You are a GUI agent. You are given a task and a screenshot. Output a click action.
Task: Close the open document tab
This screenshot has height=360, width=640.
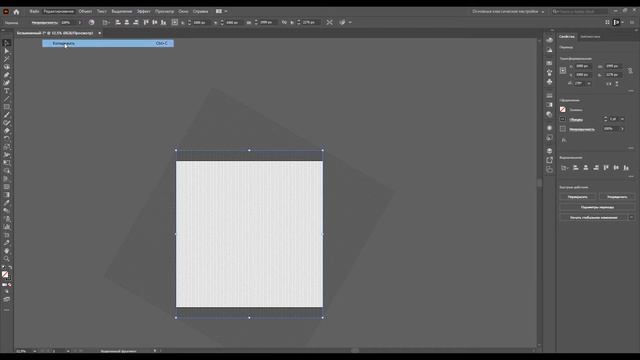click(x=100, y=33)
